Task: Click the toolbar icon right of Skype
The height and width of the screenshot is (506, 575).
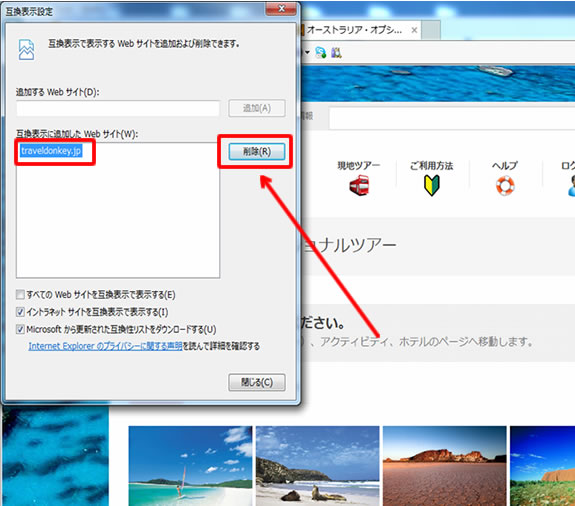Action: pos(336,53)
